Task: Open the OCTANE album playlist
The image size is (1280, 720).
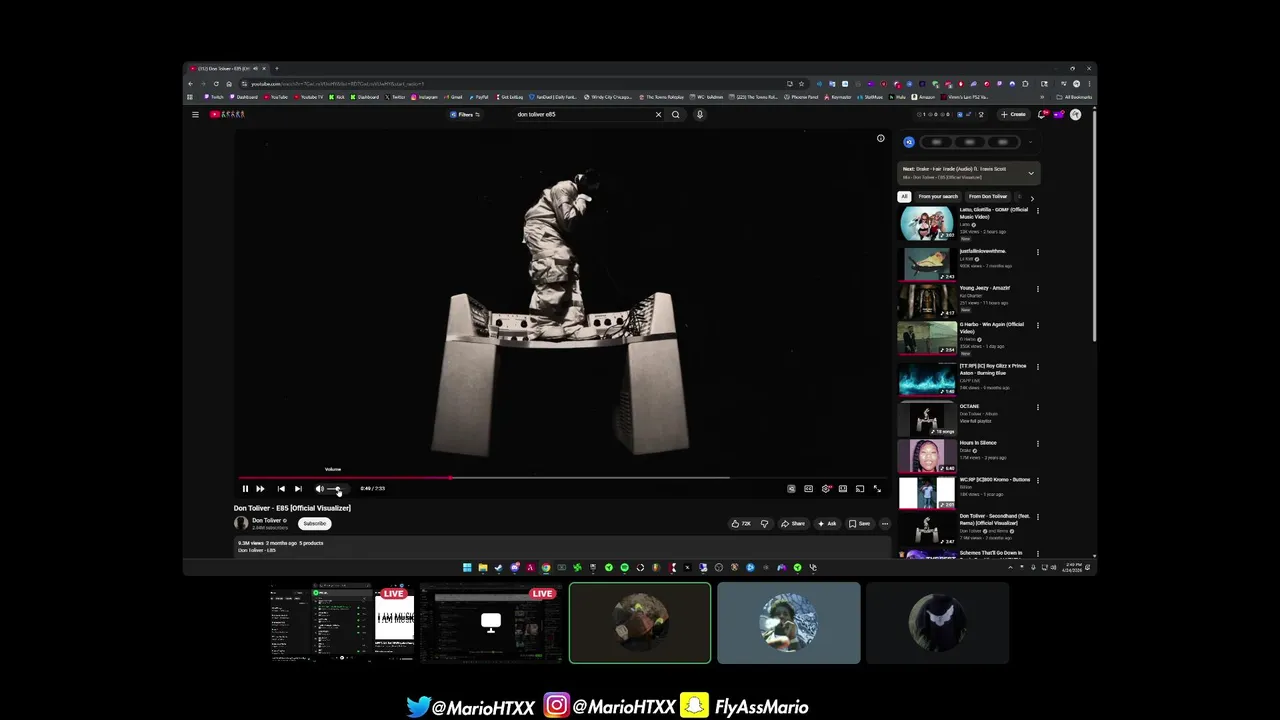Action: click(x=927, y=418)
